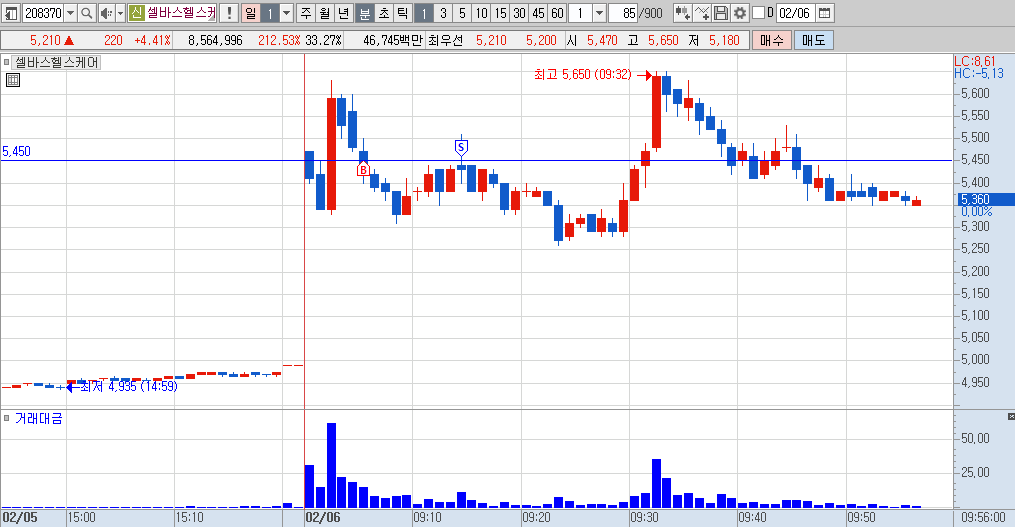The height and width of the screenshot is (527, 1015).
Task: Toggle the 분 minute chart mode
Action: (x=365, y=13)
